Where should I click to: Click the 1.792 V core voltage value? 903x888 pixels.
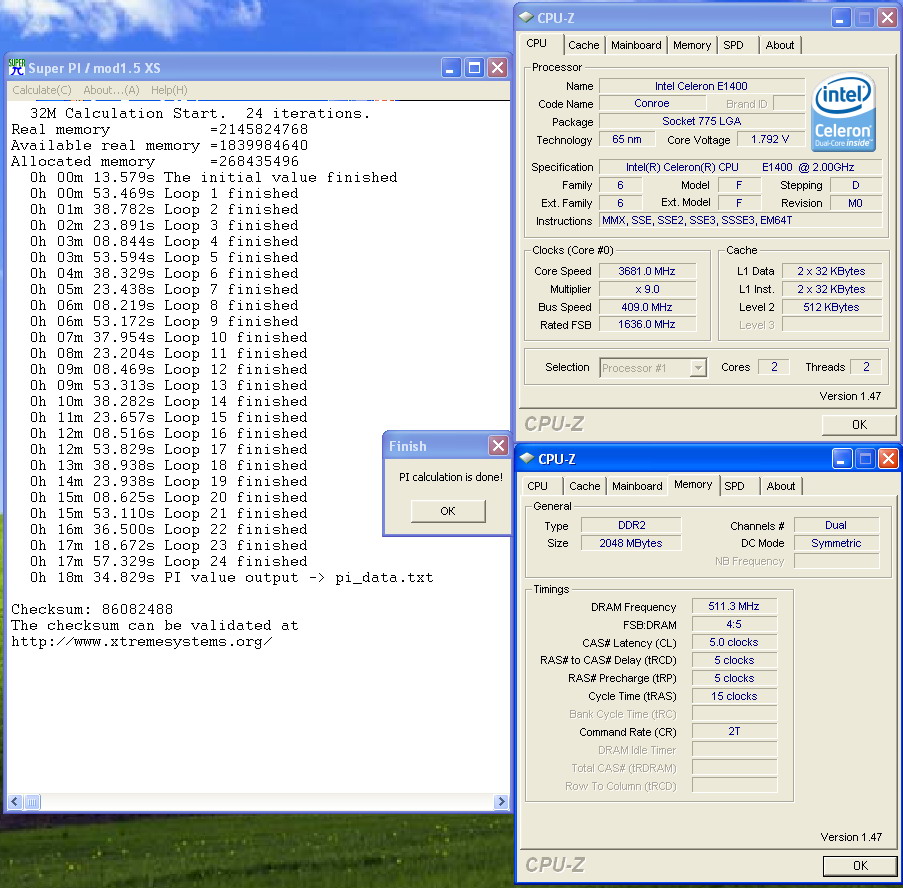tap(770, 139)
